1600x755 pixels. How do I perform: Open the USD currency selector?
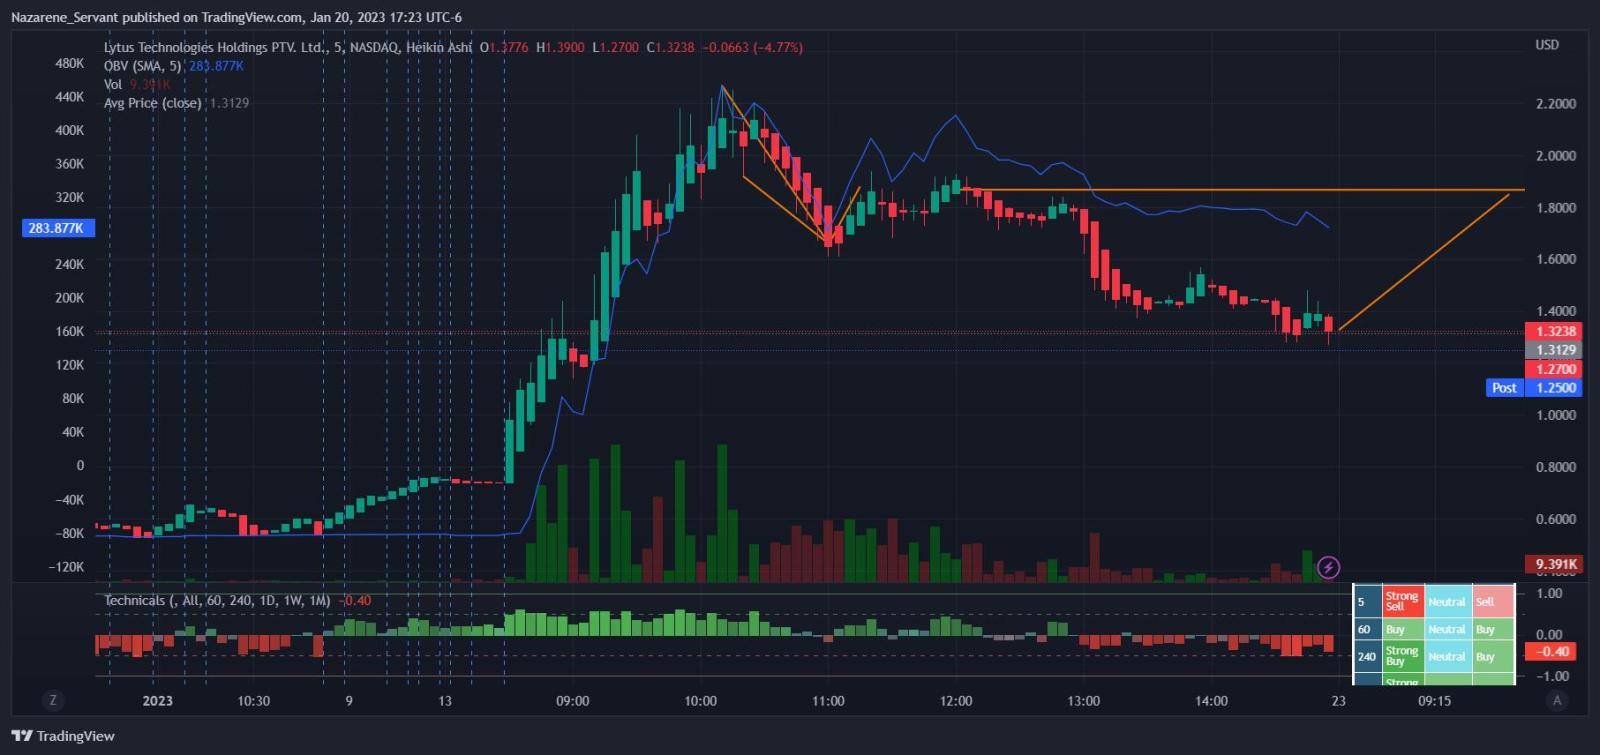1547,45
